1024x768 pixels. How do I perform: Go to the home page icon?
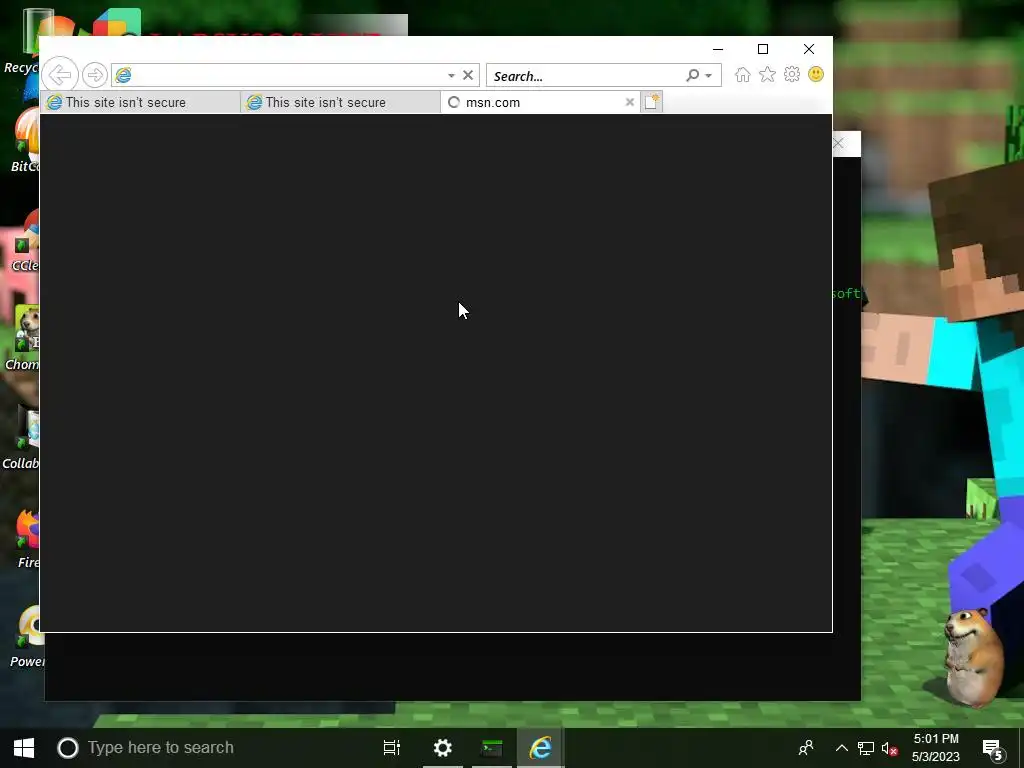click(743, 74)
